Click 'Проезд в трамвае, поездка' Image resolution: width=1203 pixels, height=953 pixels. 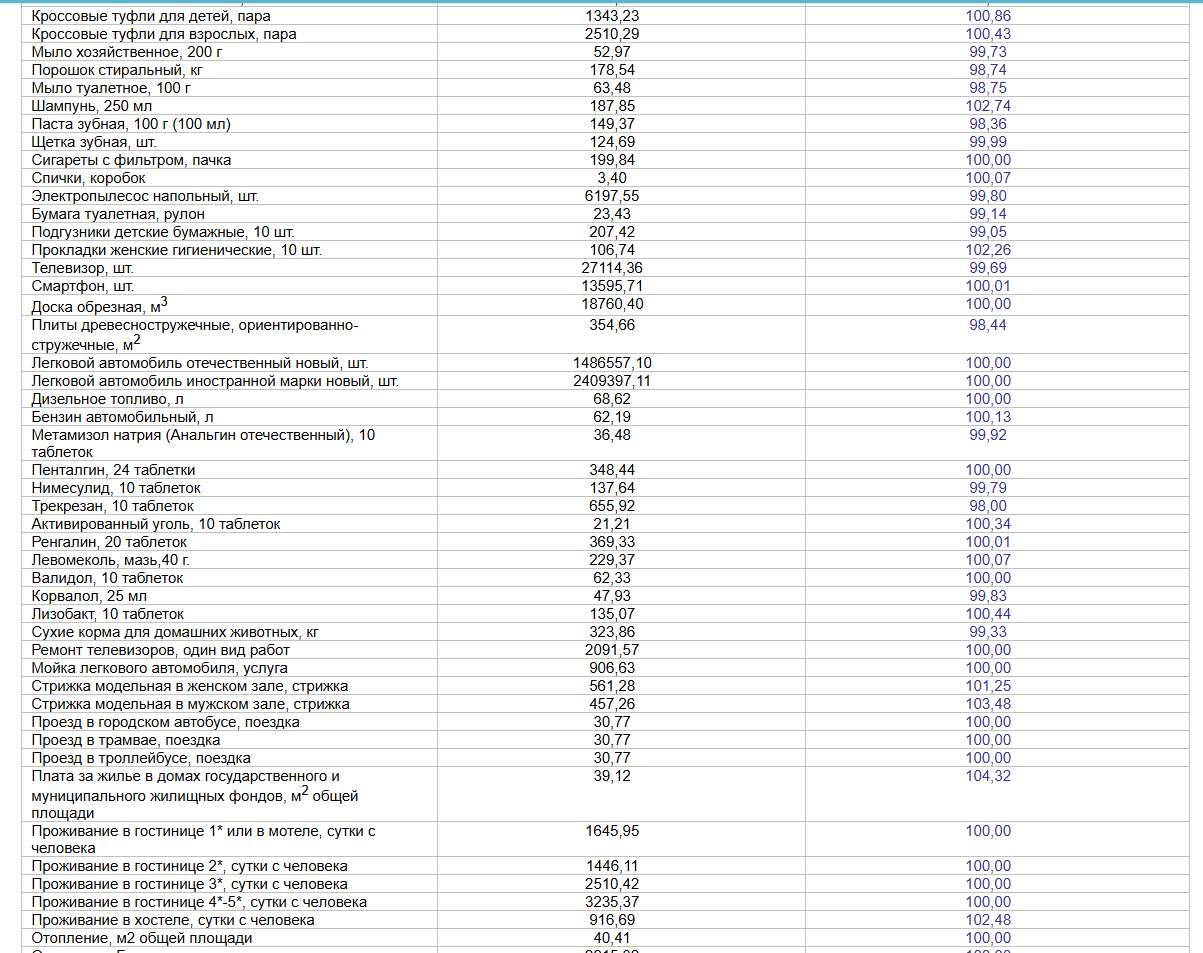126,740
